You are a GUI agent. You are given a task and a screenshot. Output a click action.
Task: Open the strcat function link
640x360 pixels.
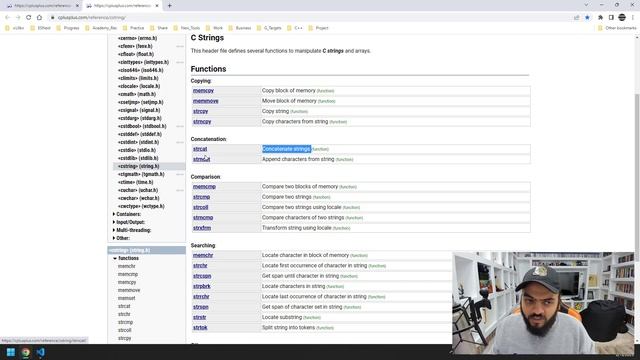(200, 149)
